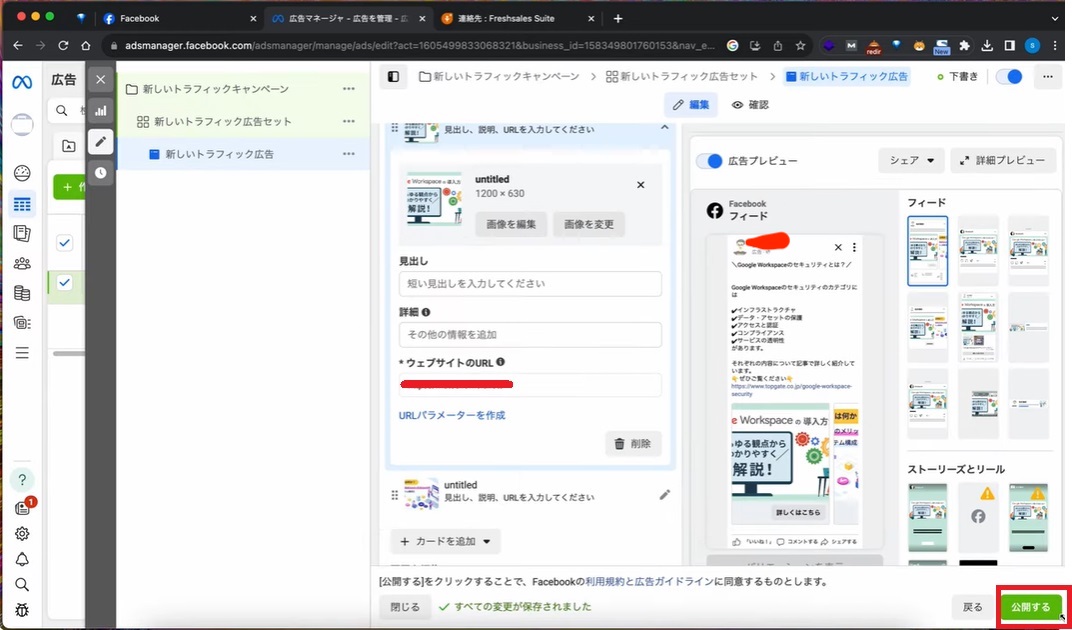Open the シェア dropdown

911,160
